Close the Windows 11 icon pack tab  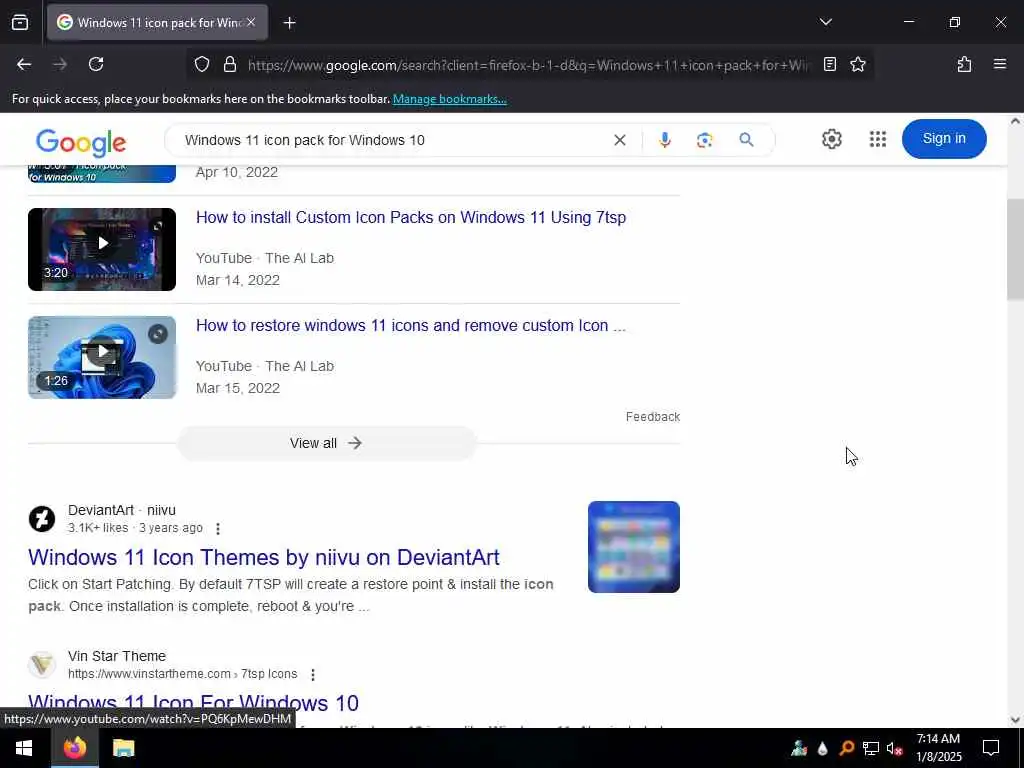coord(251,22)
